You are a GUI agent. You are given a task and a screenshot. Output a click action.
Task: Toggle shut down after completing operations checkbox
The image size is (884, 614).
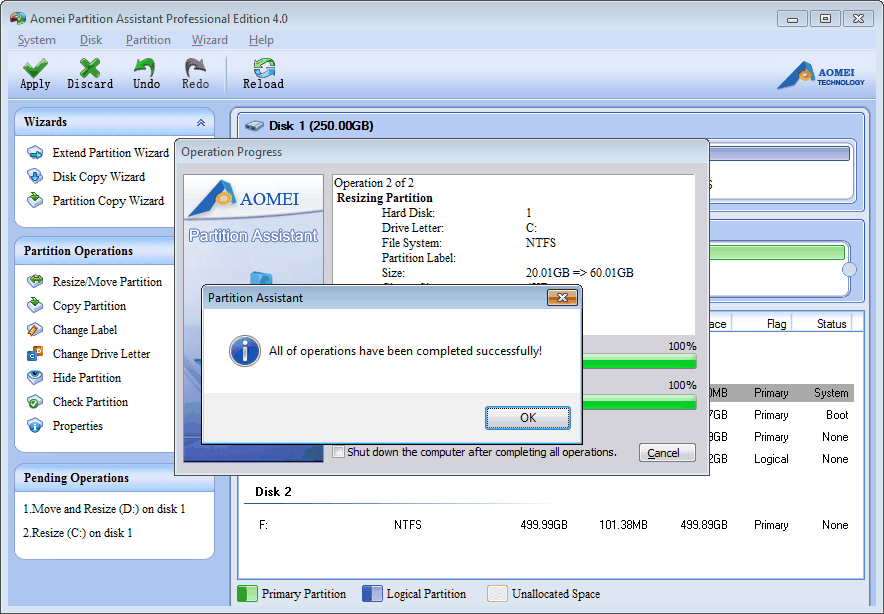338,452
